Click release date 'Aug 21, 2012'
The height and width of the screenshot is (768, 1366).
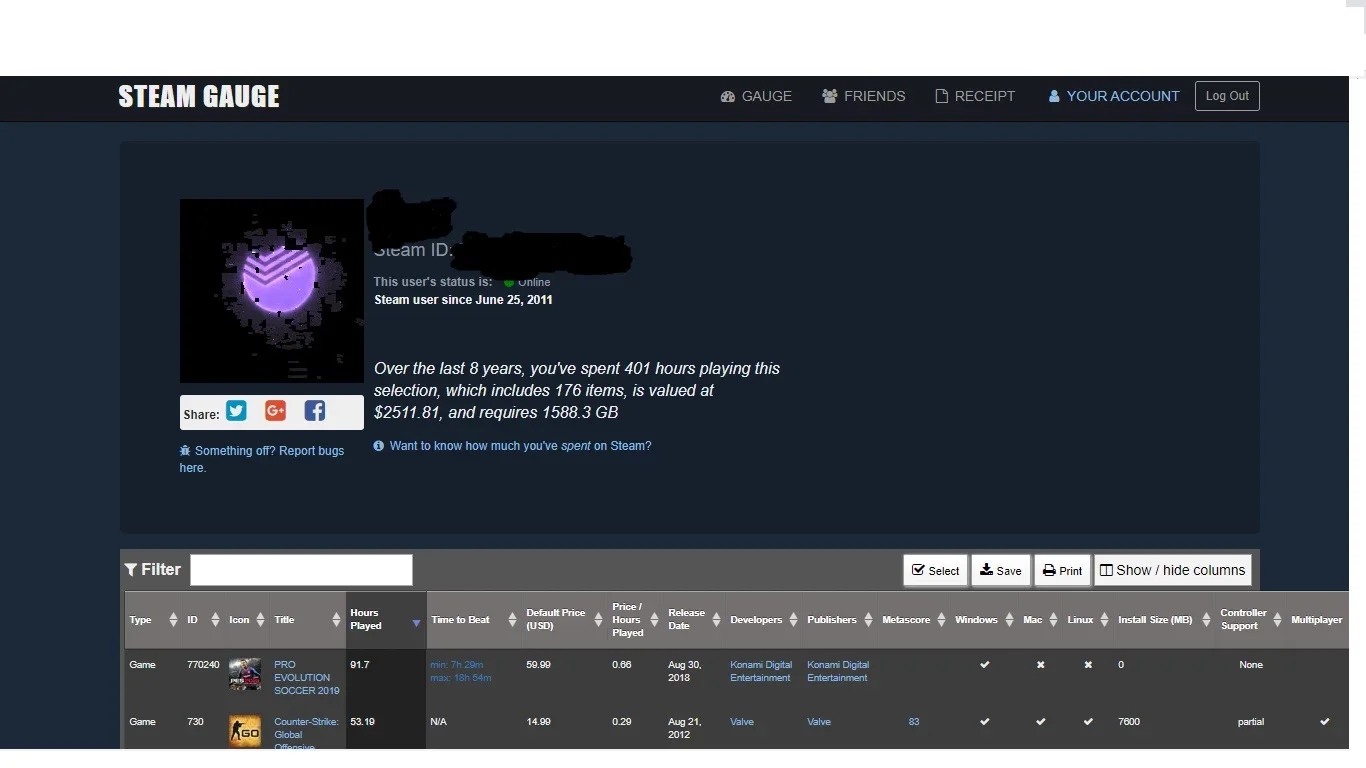687,728
